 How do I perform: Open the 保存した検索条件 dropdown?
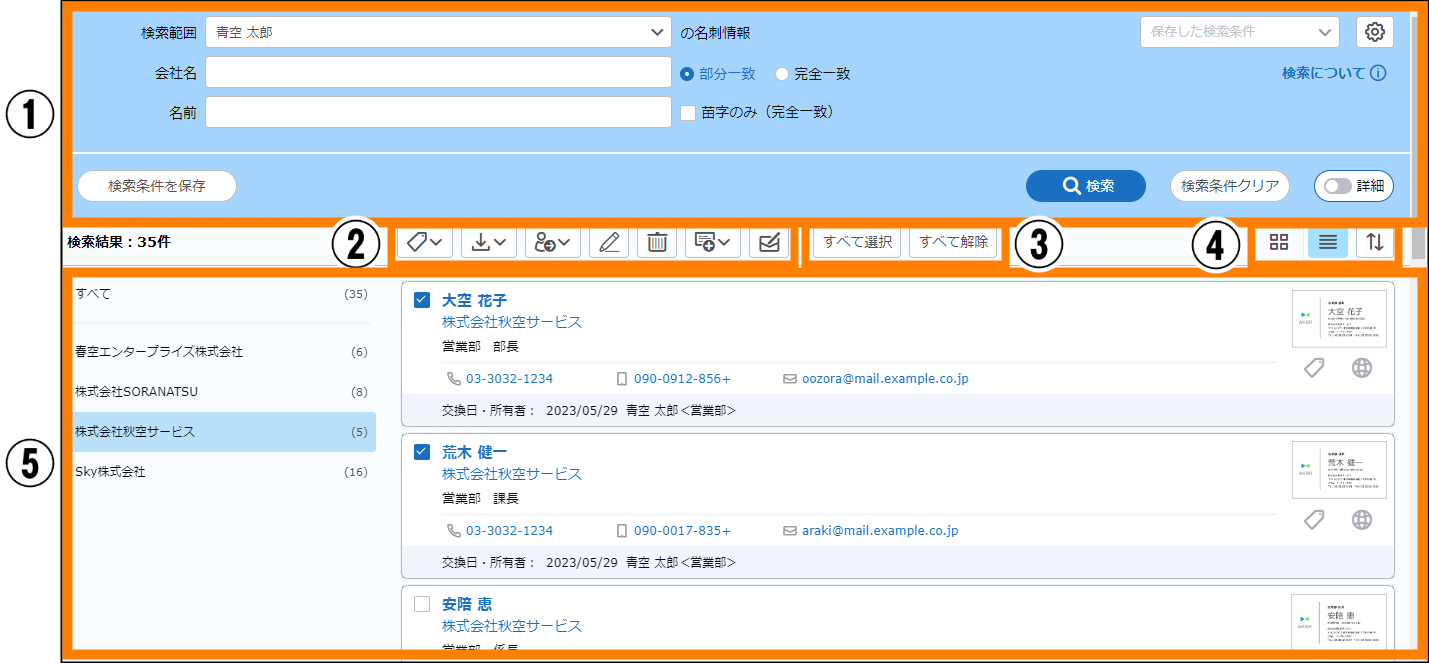pos(1239,32)
